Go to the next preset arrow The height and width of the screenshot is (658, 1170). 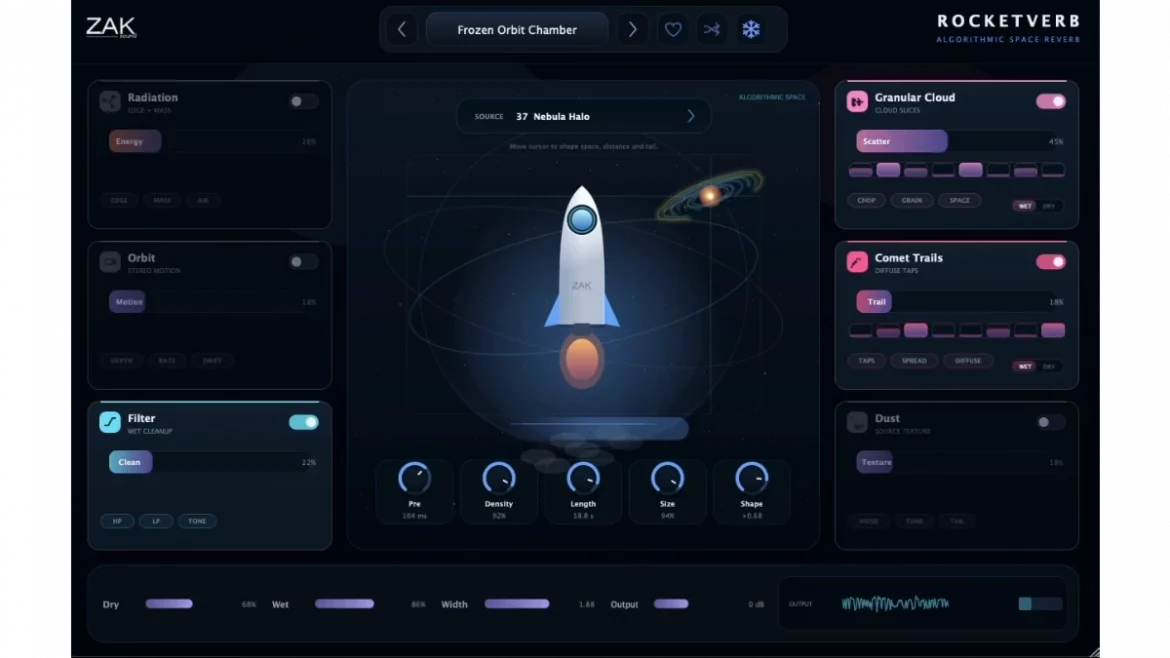point(632,30)
